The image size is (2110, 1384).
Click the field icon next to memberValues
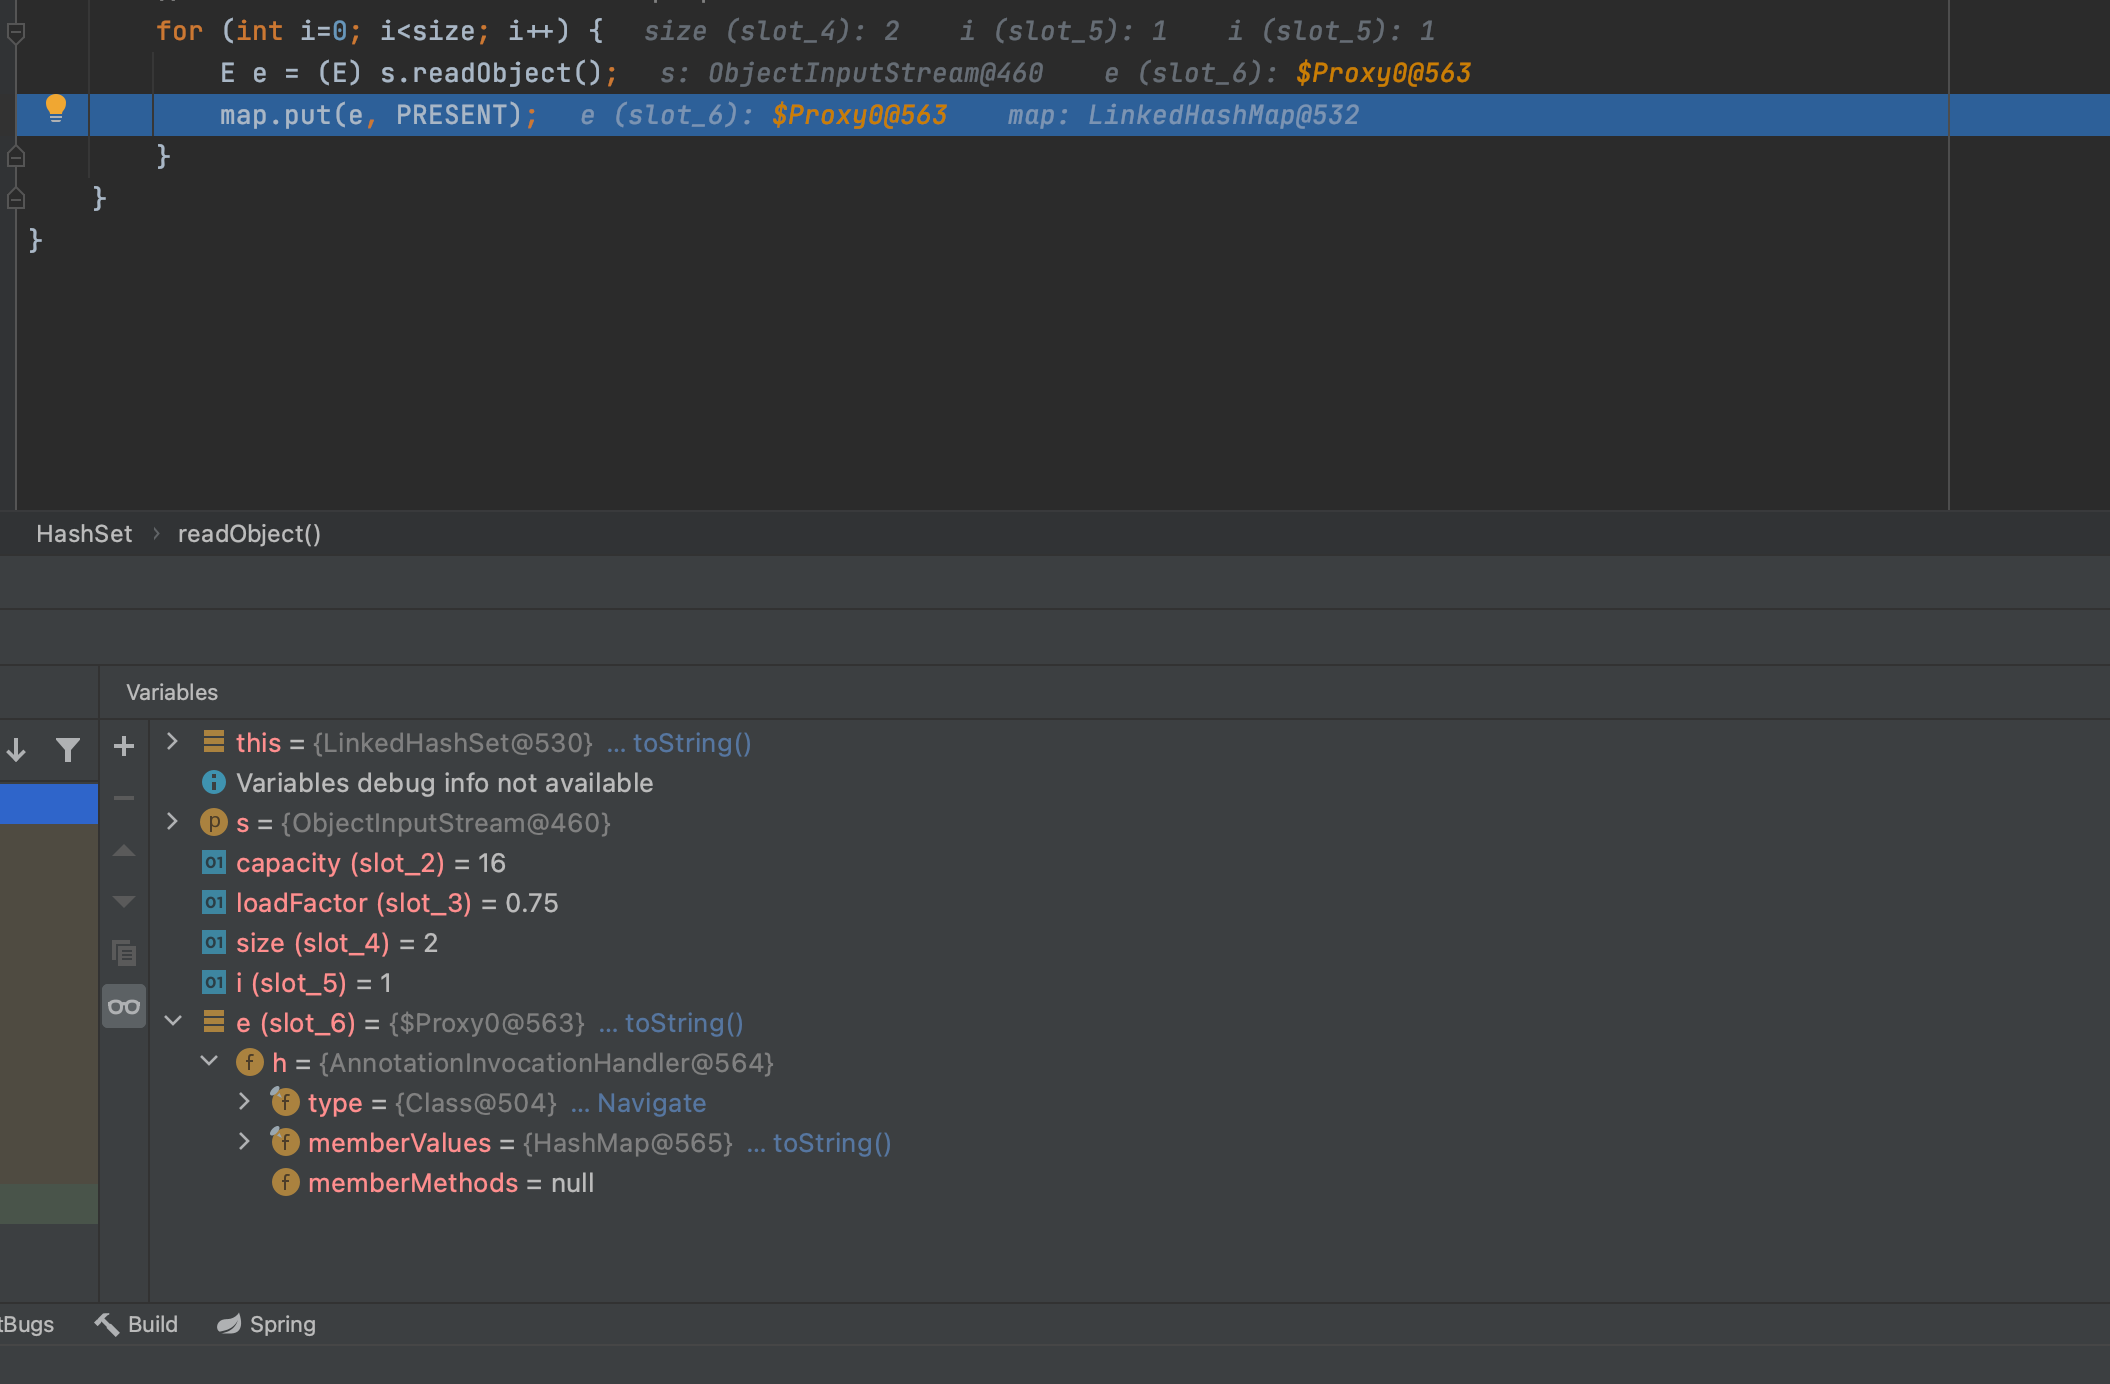tap(285, 1142)
